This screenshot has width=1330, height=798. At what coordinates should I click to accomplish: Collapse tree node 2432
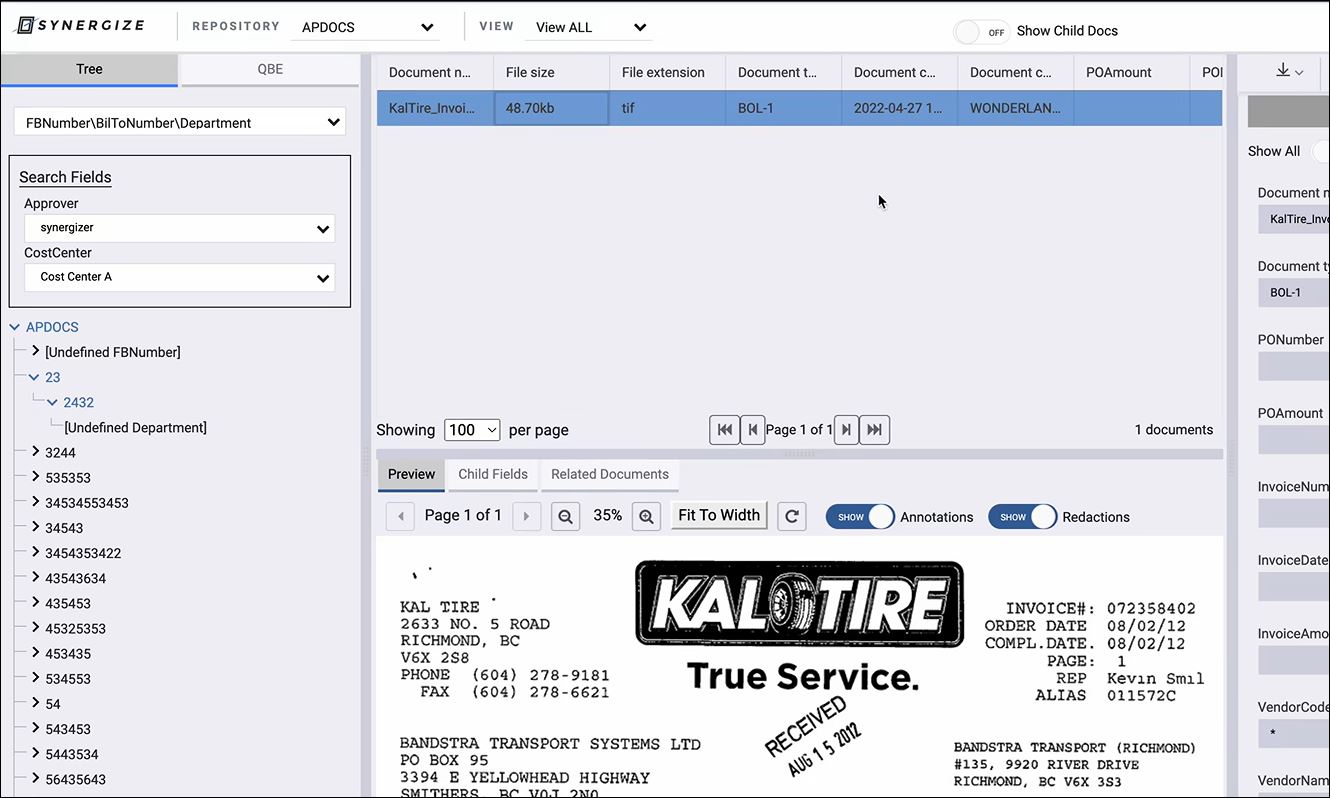coord(53,402)
